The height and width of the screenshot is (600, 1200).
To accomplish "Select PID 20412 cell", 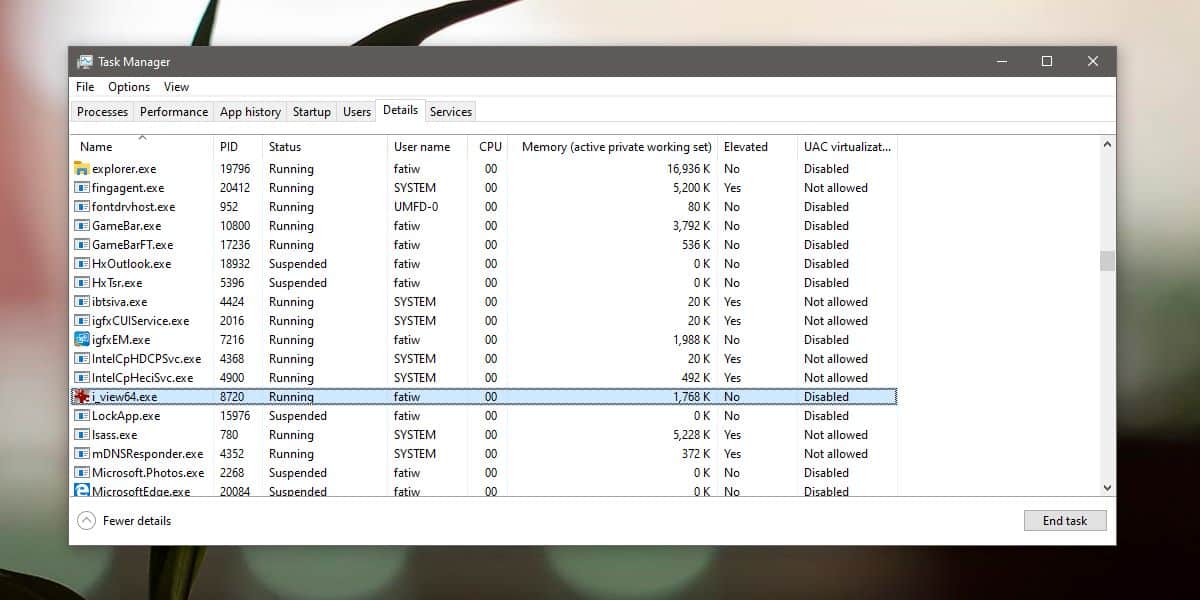I will 235,188.
